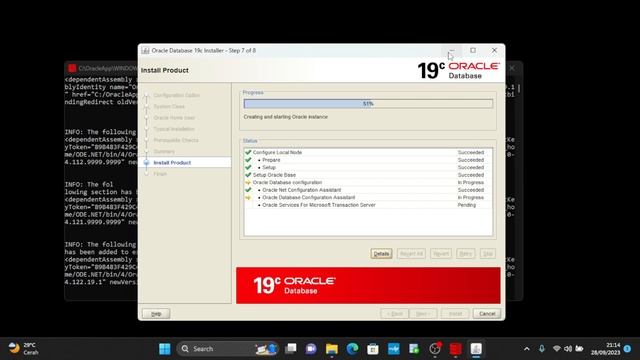Screen dimensions: 640x360
Task: Open the circular app with red badge
Action: (x=435, y=349)
